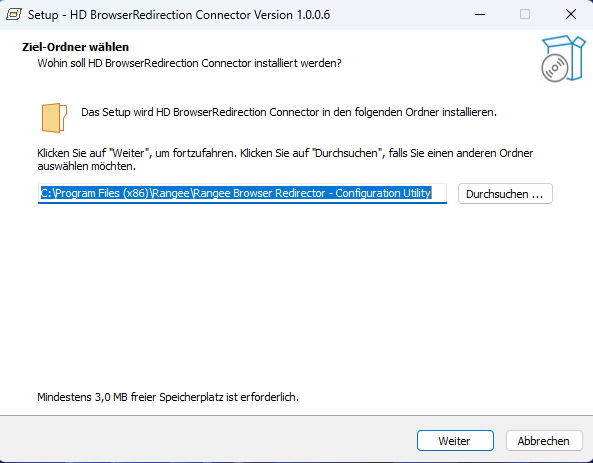Cancel setup with Abbrechen button
Screen dimensions: 593x463
tap(544, 441)
